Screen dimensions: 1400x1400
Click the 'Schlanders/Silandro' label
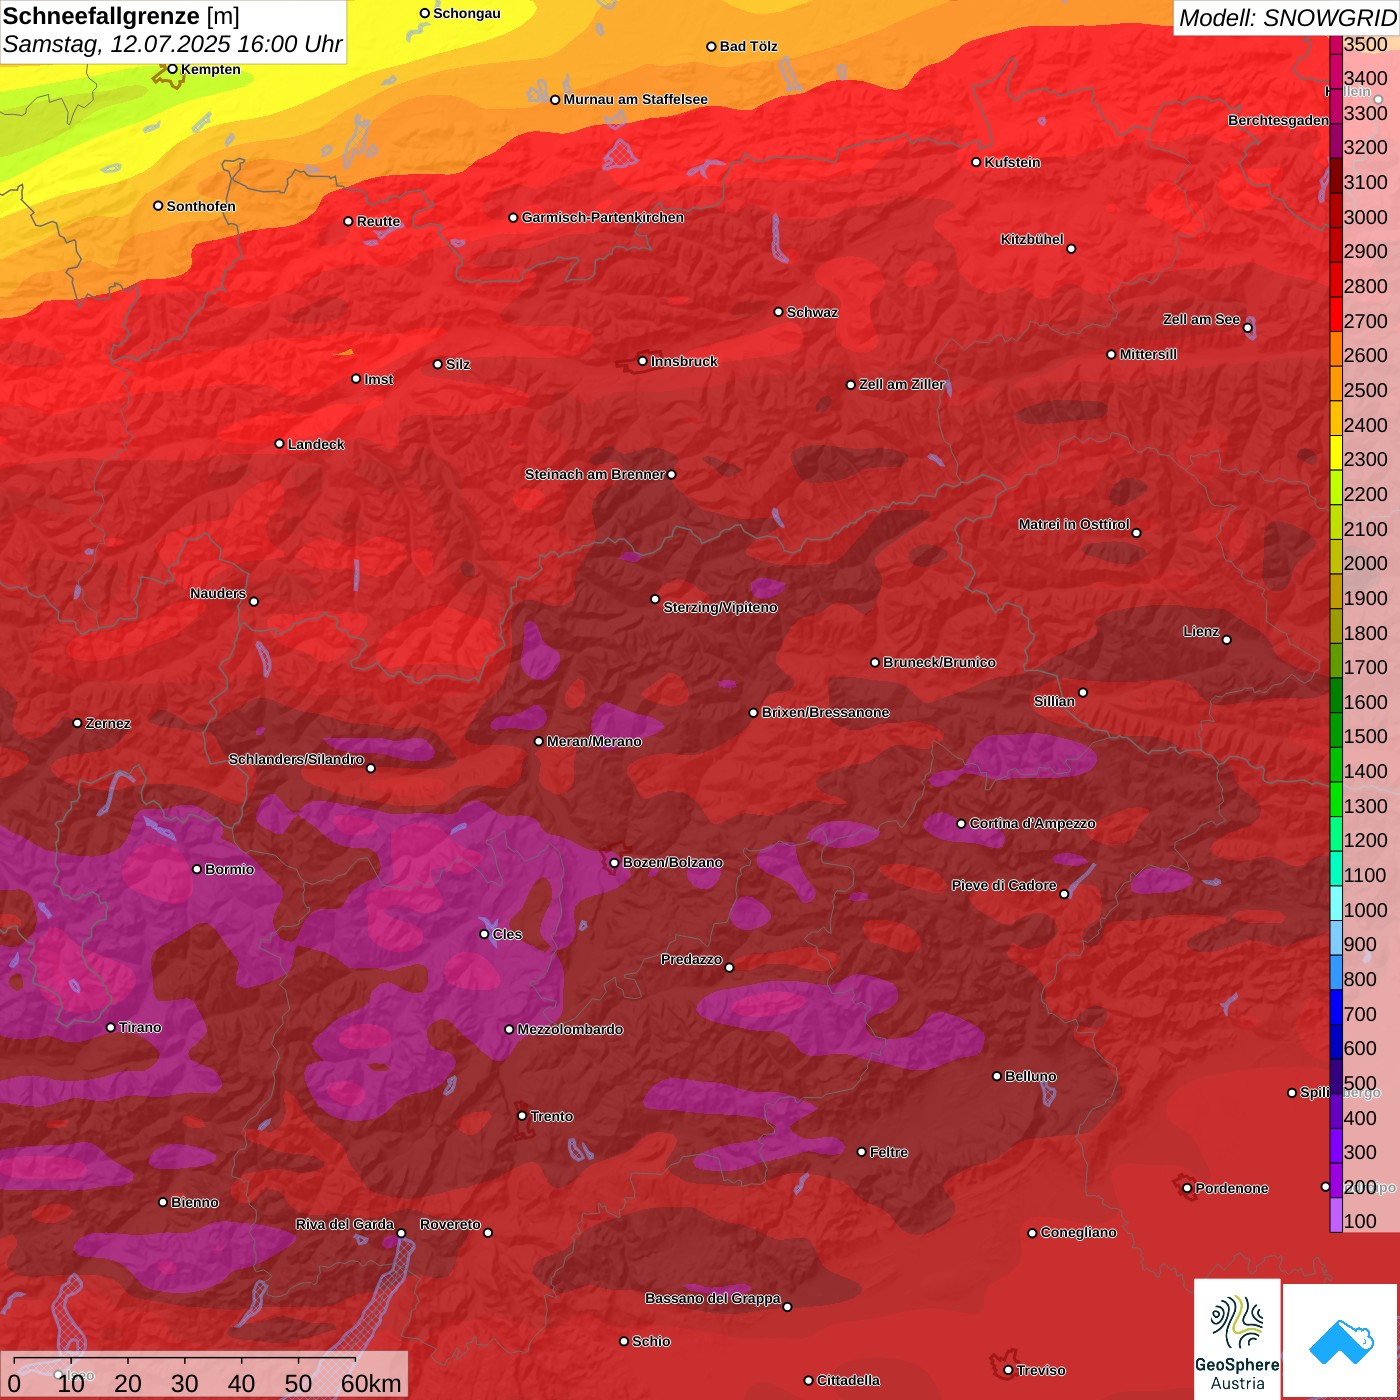pyautogui.click(x=297, y=759)
